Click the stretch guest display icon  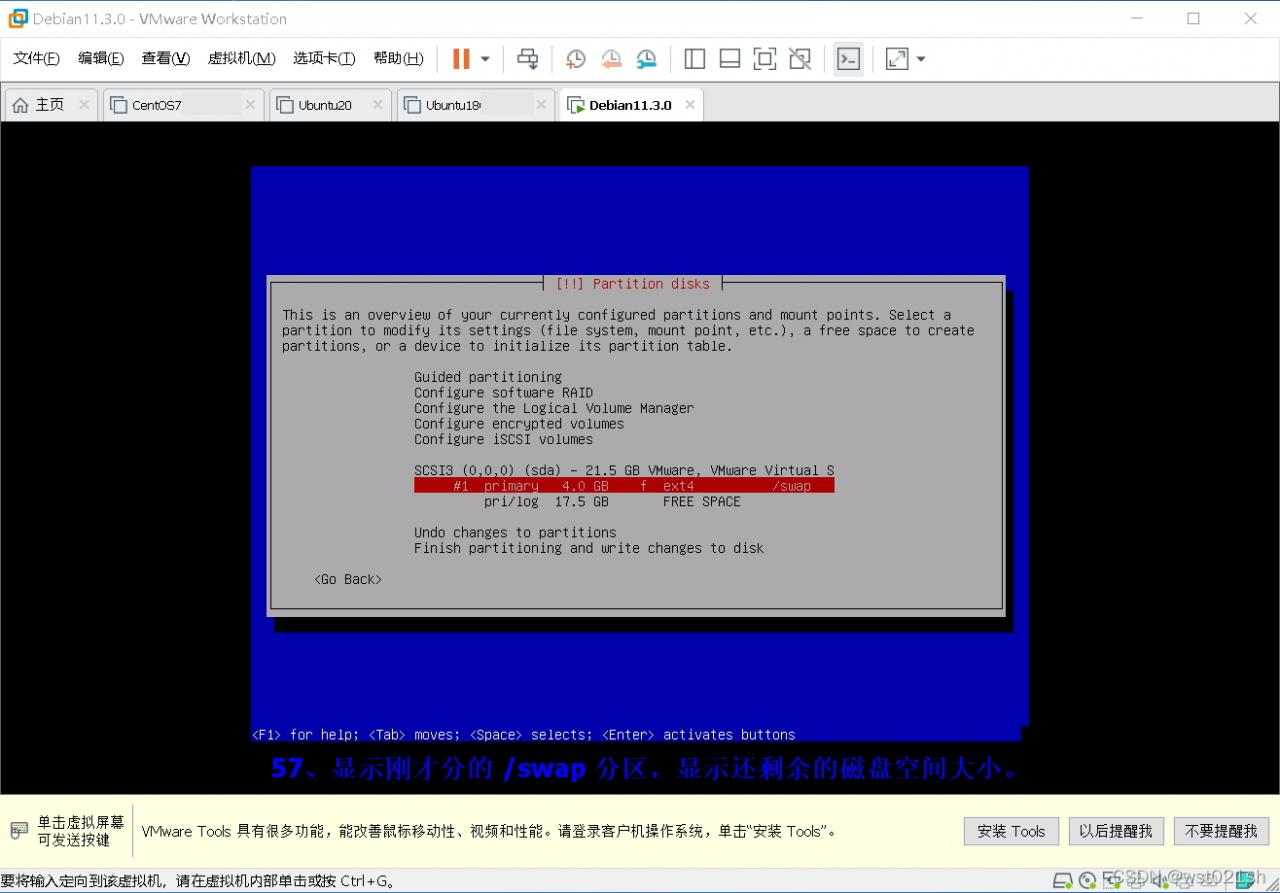coord(897,59)
